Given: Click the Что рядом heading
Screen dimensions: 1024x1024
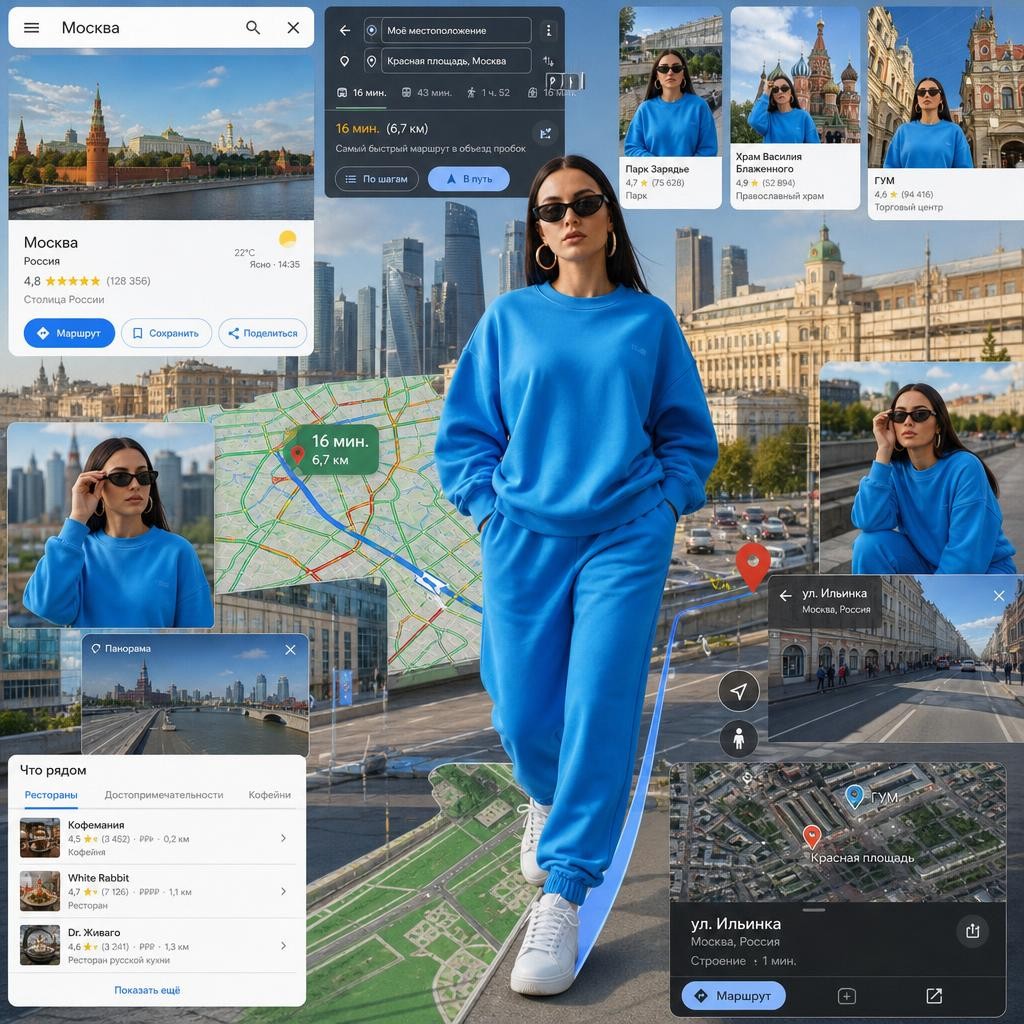Looking at the screenshot, I should [x=53, y=770].
